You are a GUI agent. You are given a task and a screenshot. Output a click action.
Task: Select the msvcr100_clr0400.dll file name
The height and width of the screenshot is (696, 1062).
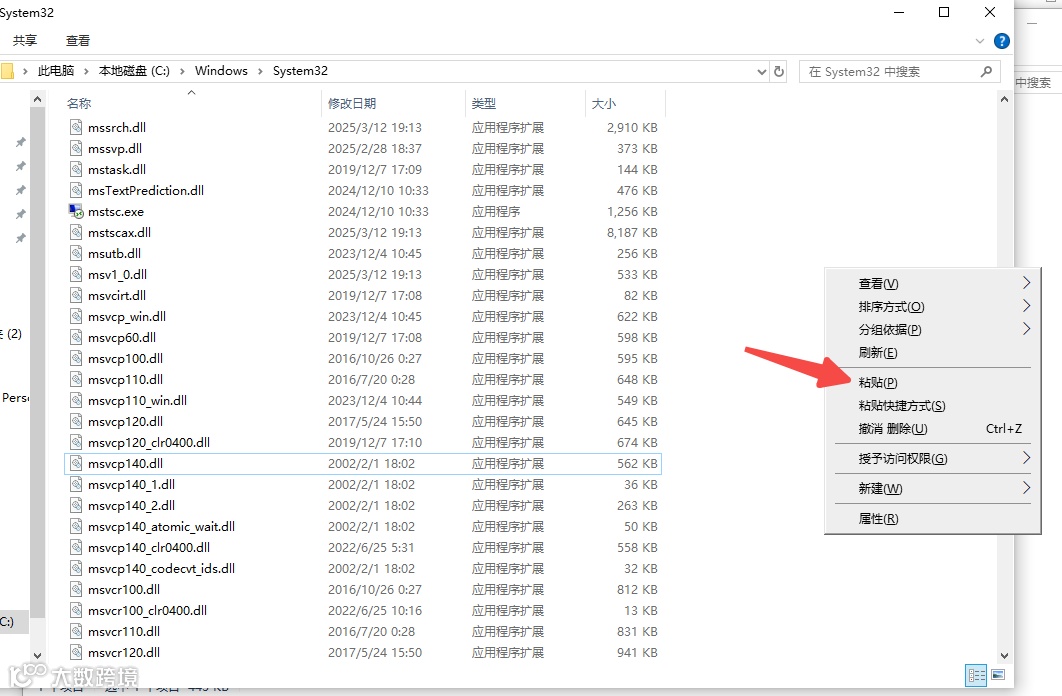tap(148, 610)
